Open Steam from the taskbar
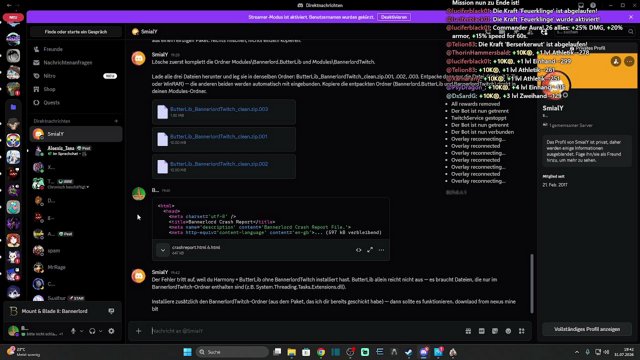The image size is (640, 360). click(409, 352)
